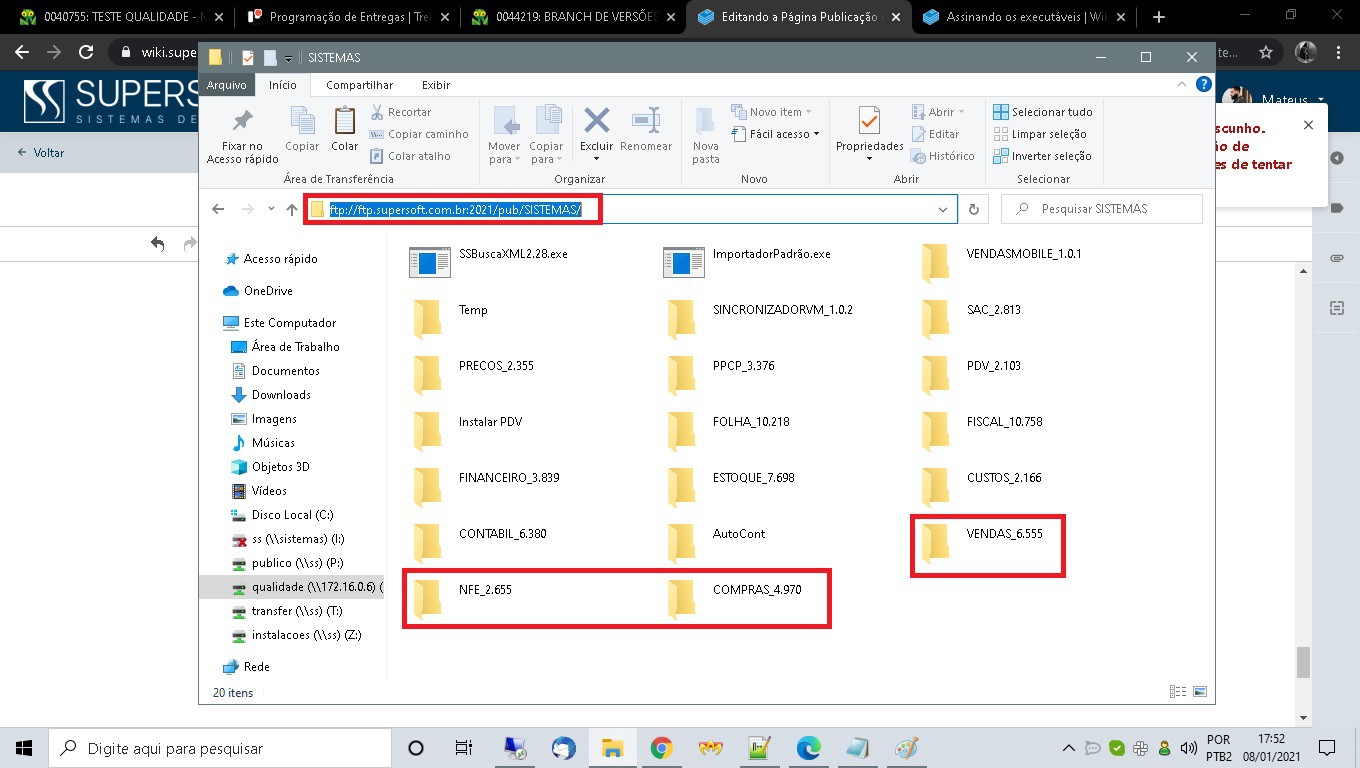Switch to details view layout icon
Screen dimensions: 1360x768
point(1177,692)
